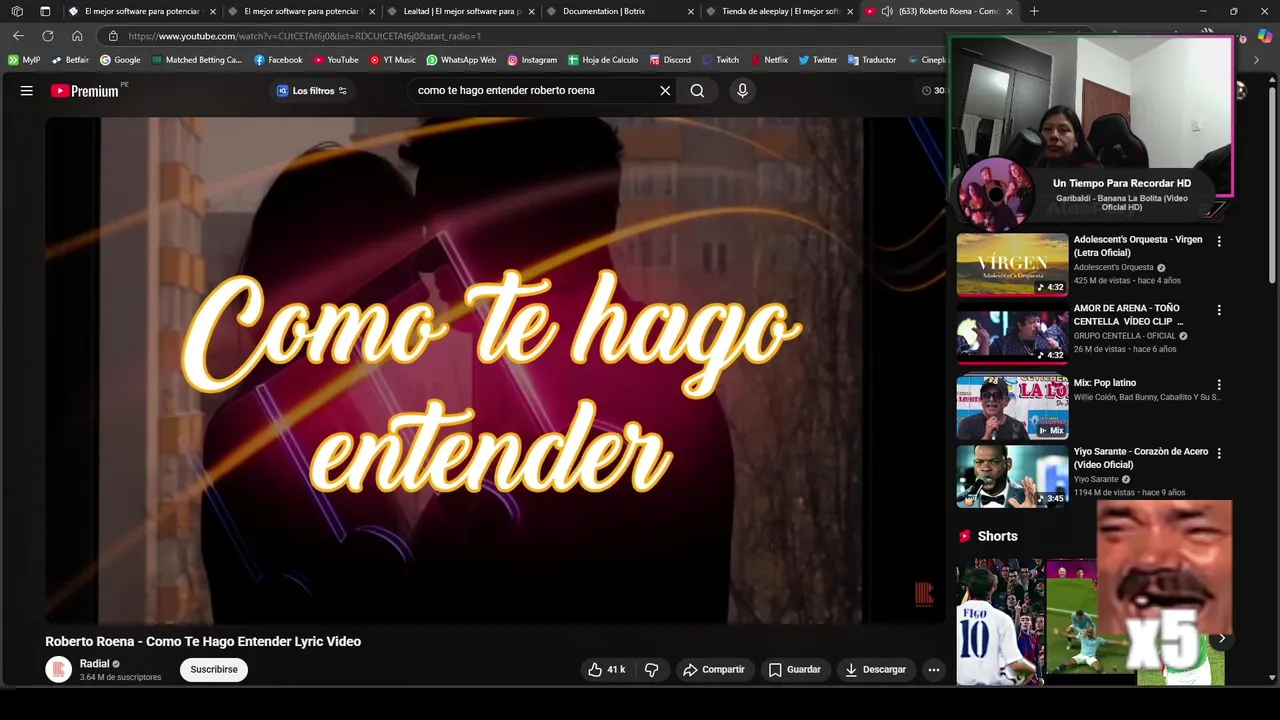Click the Compartir share button
This screenshot has width=1280, height=720.
pyautogui.click(x=713, y=670)
